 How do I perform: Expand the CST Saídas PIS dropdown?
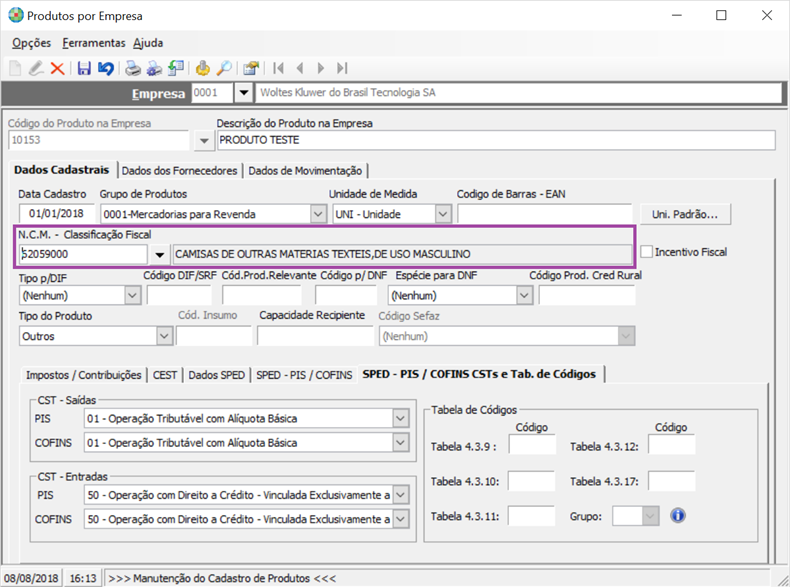[400, 418]
